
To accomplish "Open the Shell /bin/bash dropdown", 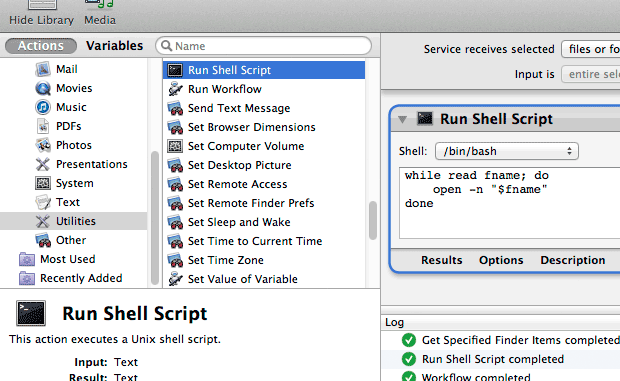I will tap(507, 151).
